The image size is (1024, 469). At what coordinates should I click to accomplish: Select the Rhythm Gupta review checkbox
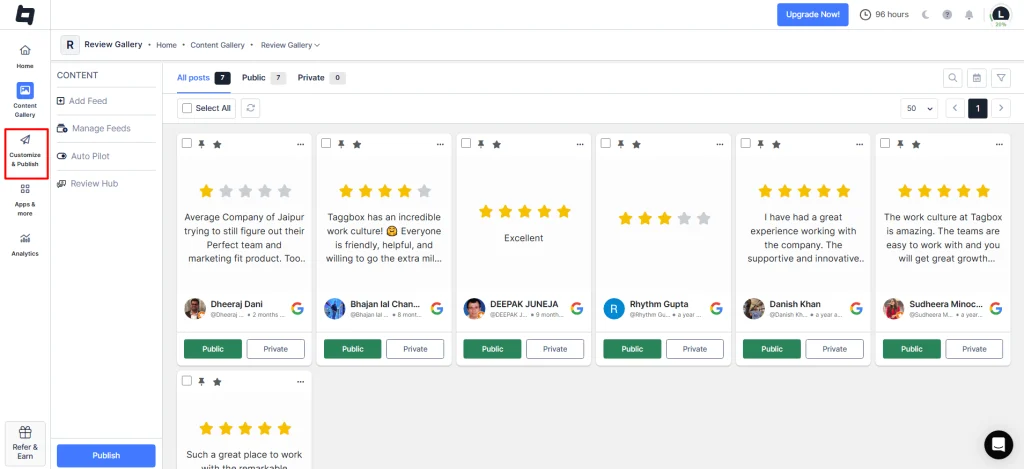coord(606,143)
